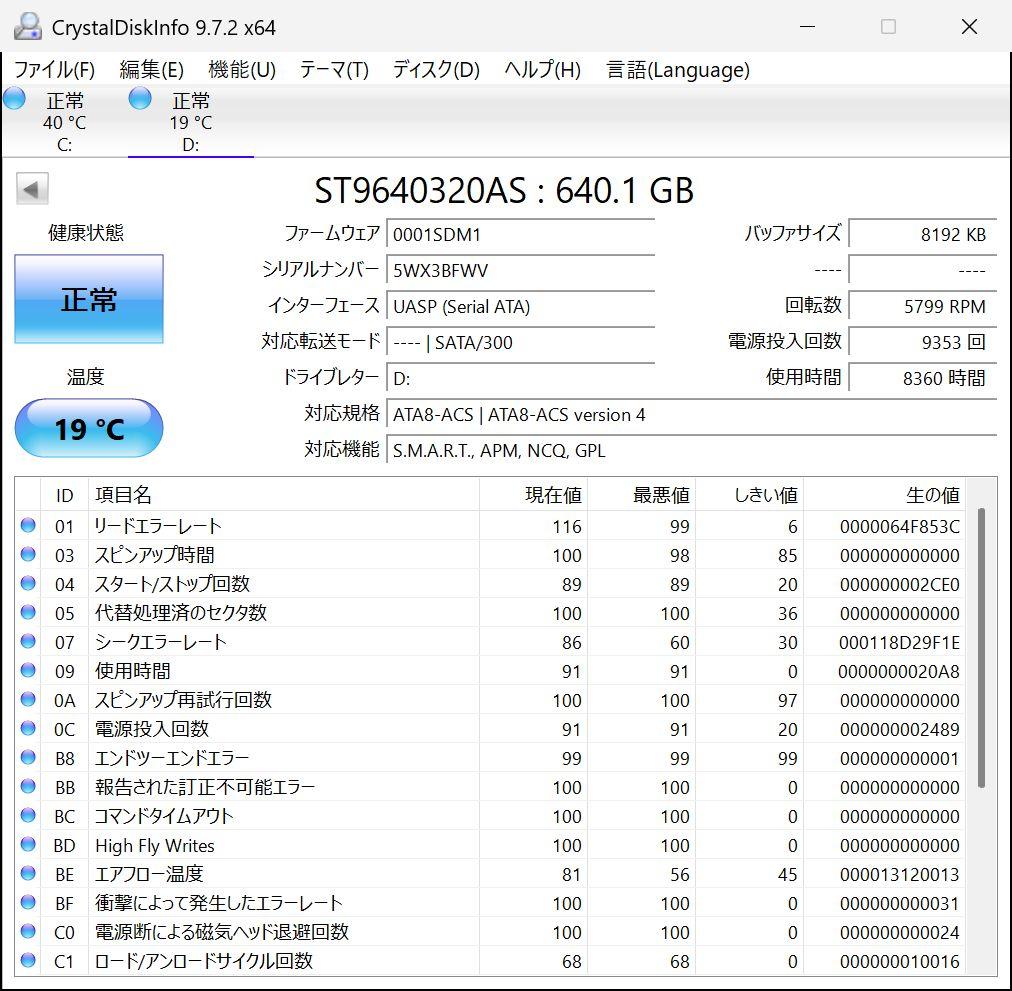Image resolution: width=1012 pixels, height=991 pixels.
Task: Click the firmware field 0001SDM1
Action: (520, 234)
